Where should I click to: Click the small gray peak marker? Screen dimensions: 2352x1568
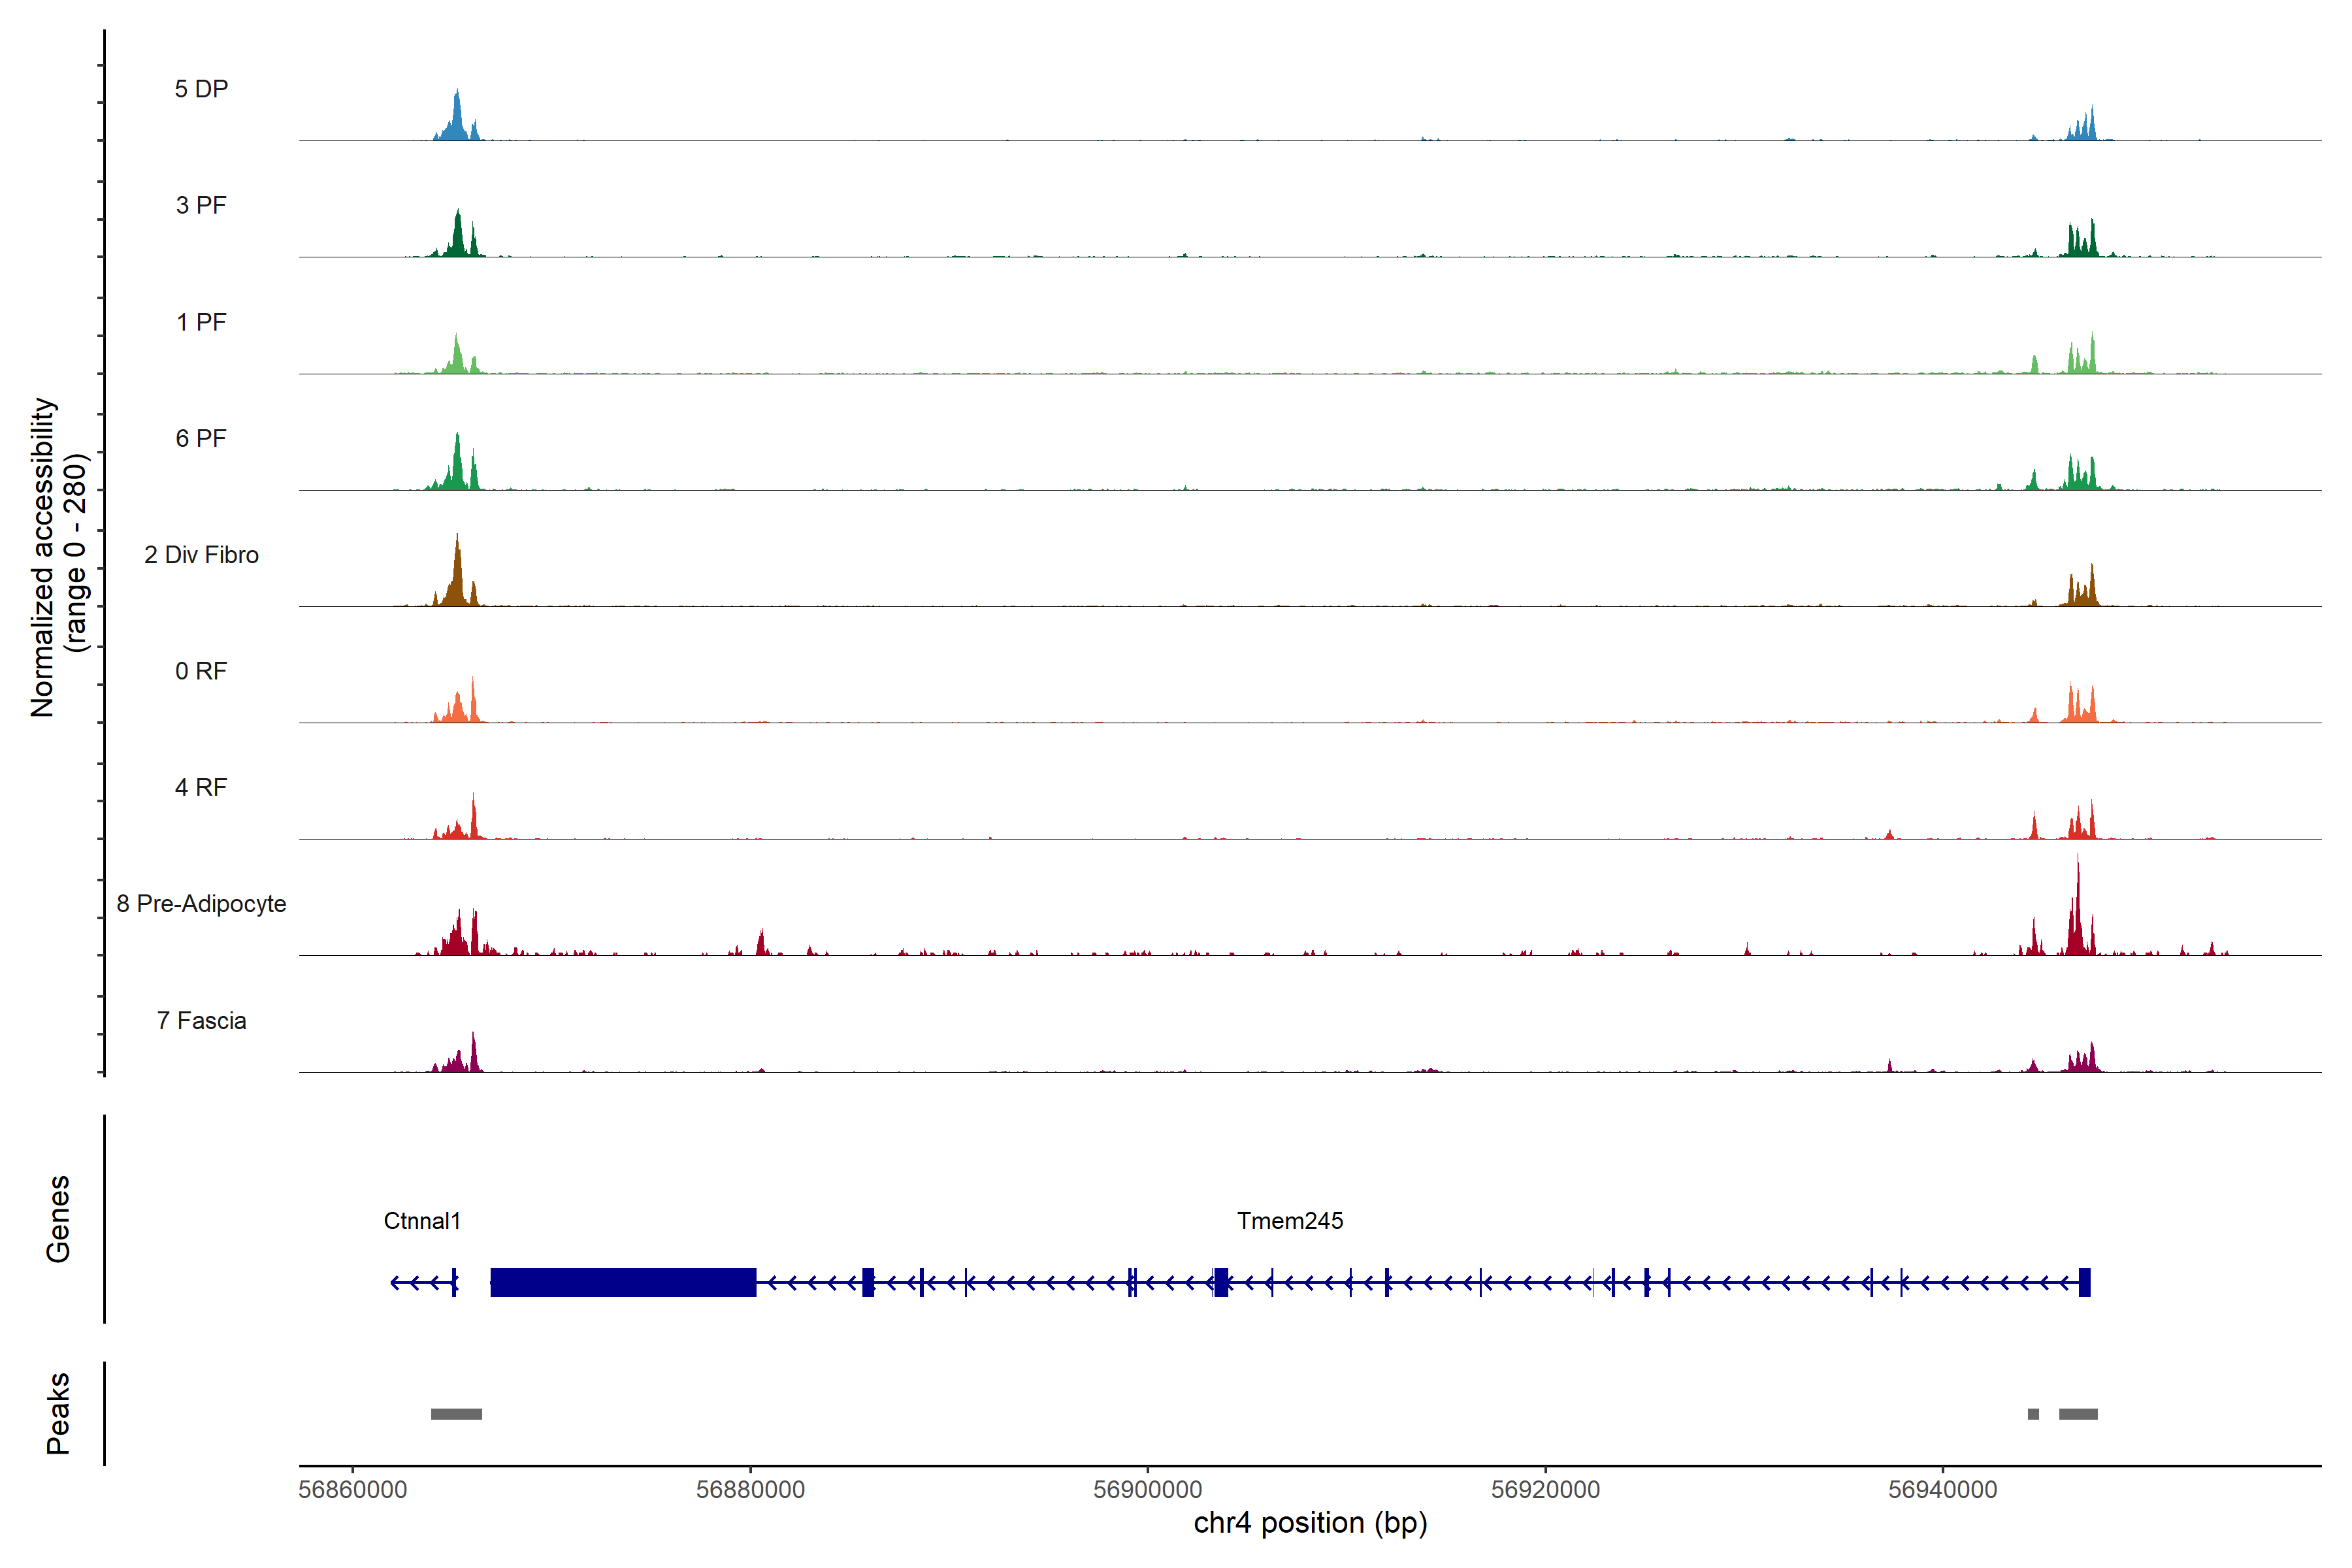click(x=2033, y=1414)
